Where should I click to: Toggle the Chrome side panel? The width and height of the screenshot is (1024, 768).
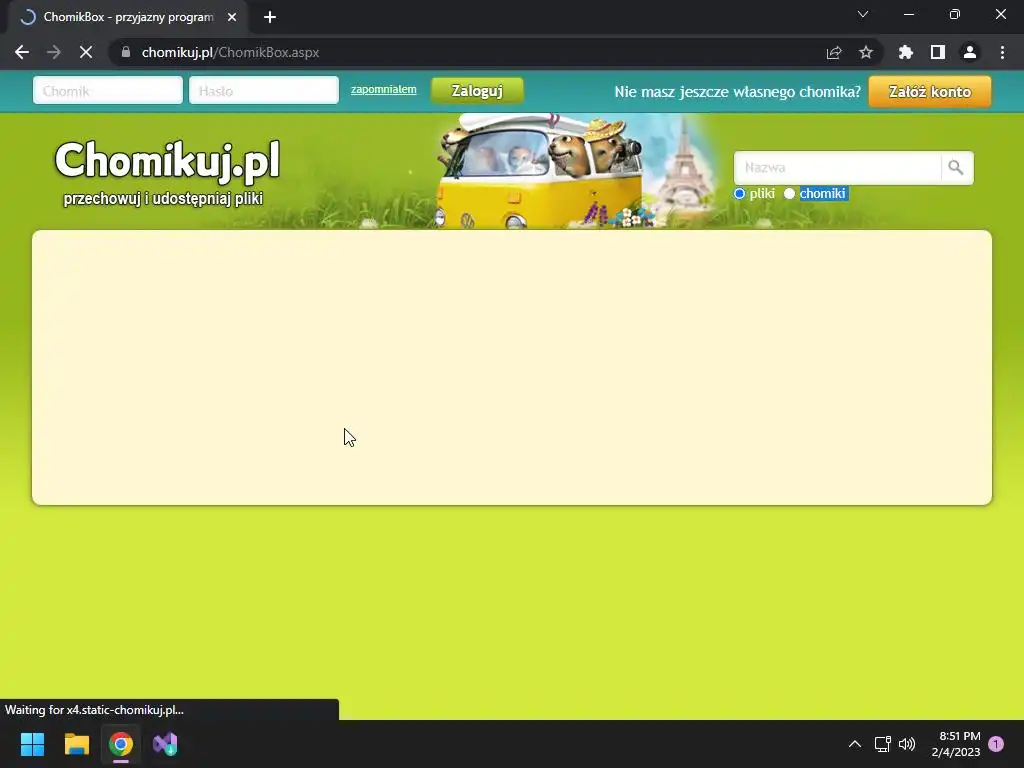937,52
